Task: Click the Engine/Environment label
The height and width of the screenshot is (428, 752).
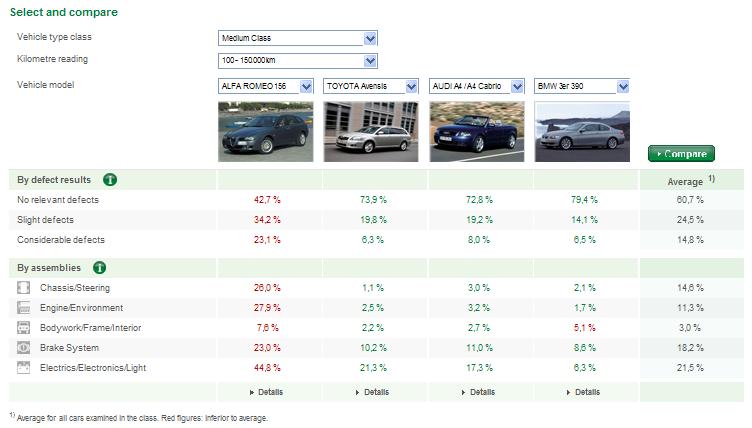Action: click(82, 308)
